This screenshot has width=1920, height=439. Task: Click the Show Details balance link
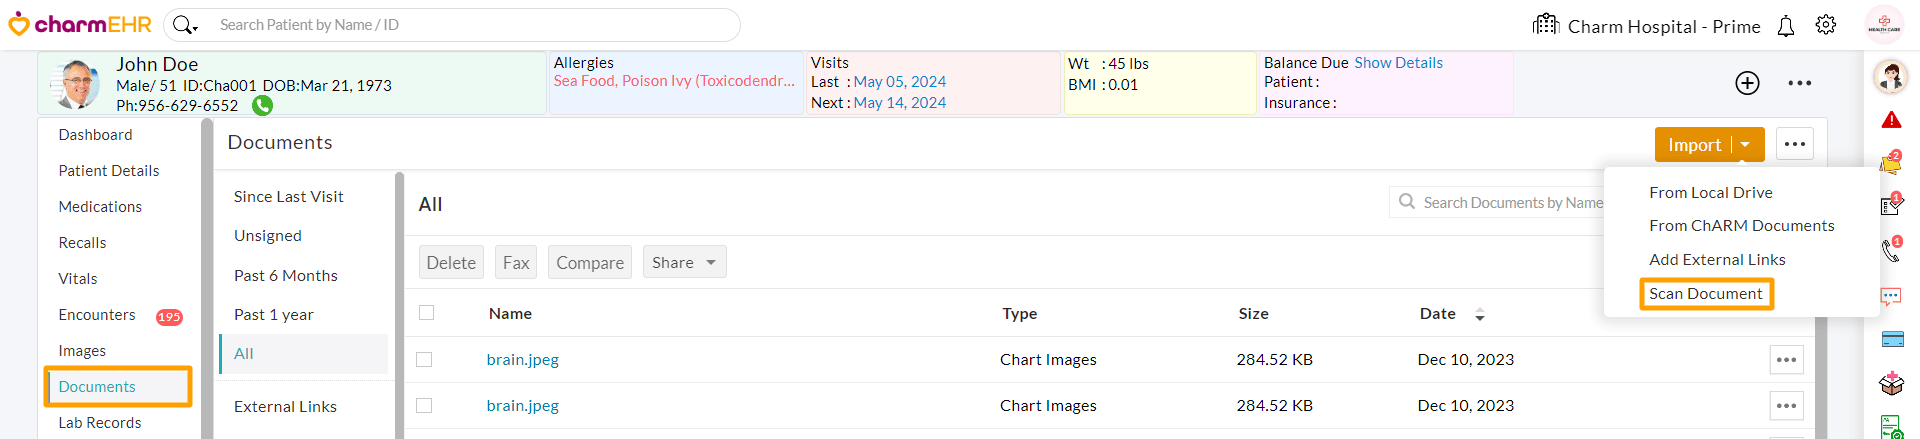pos(1398,63)
